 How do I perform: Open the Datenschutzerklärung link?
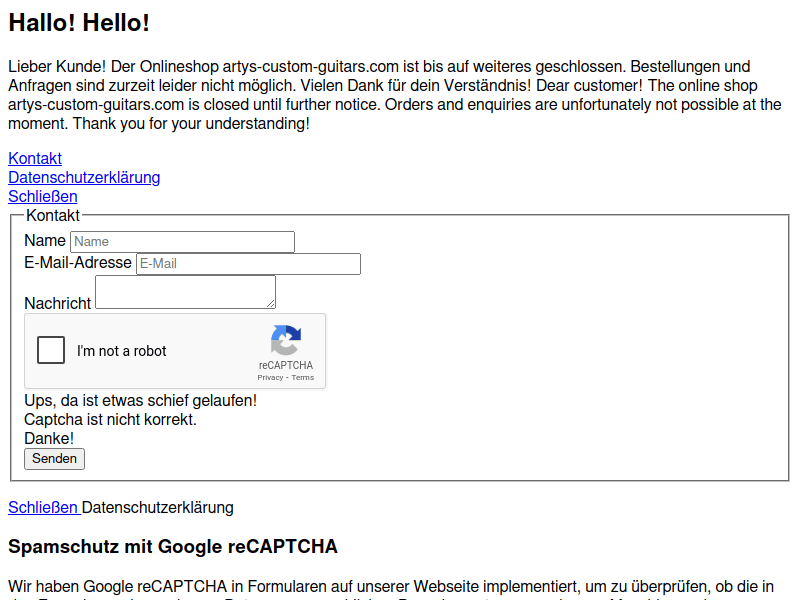pos(84,177)
